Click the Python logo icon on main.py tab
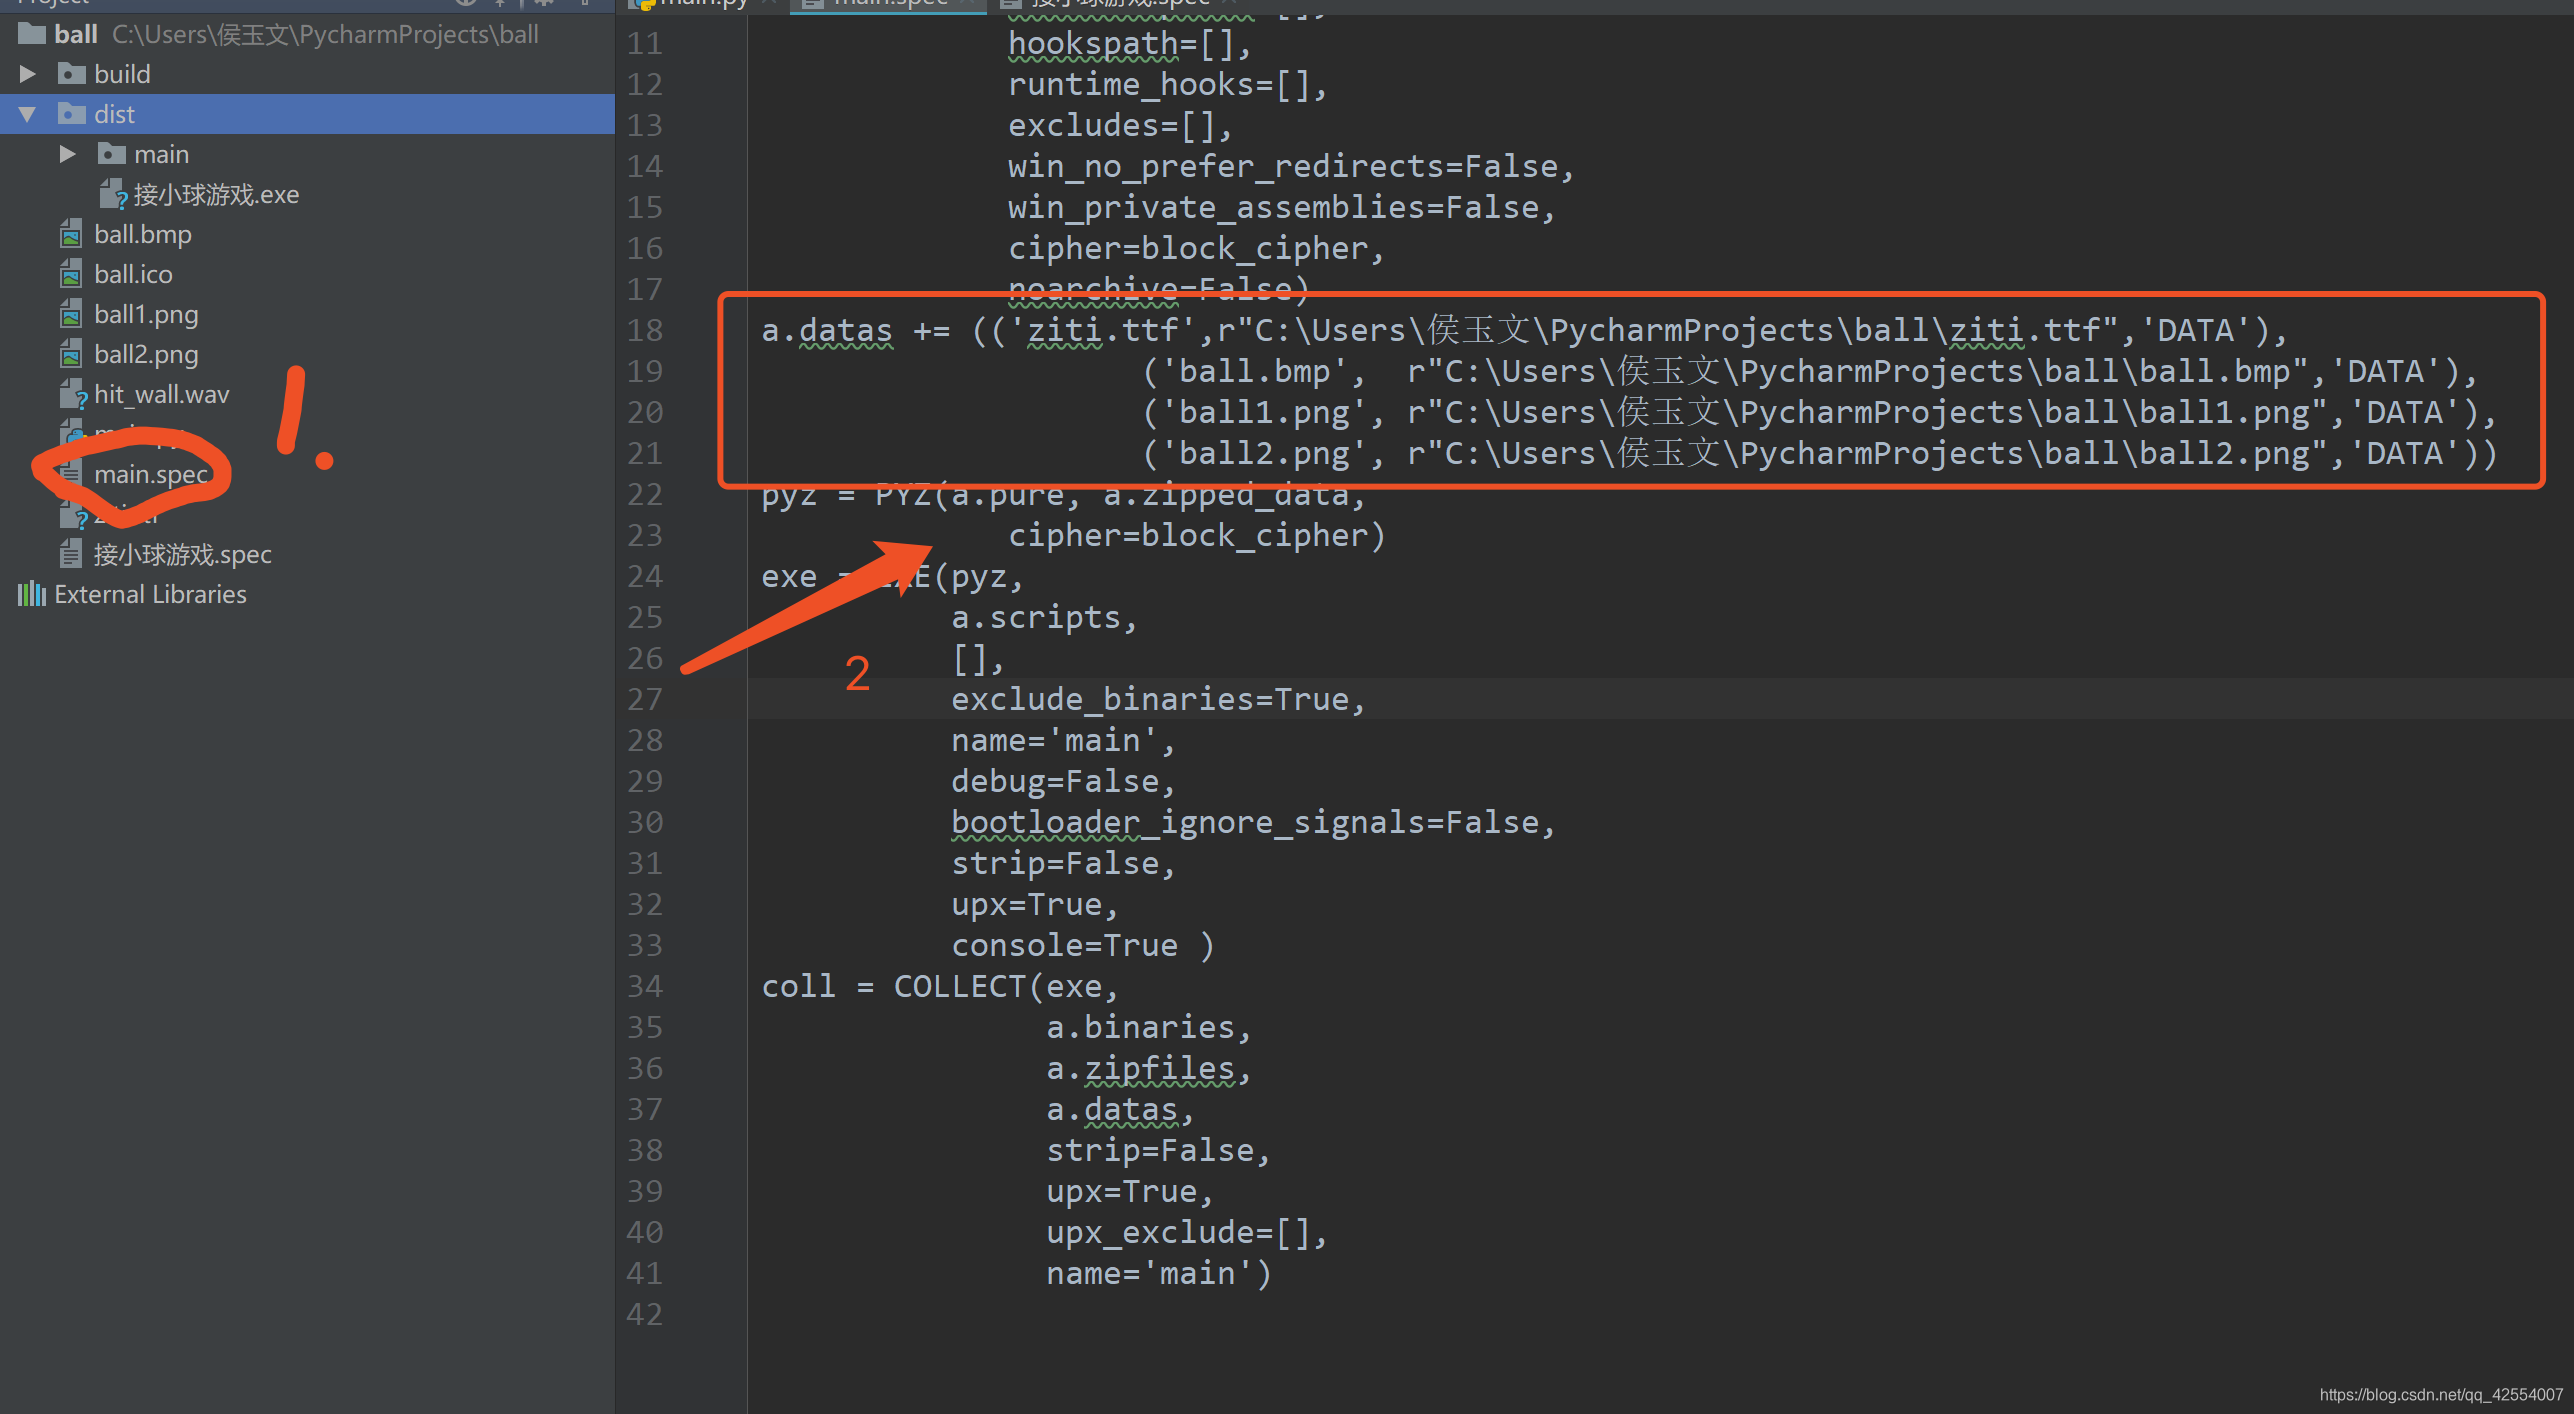 [x=644, y=4]
